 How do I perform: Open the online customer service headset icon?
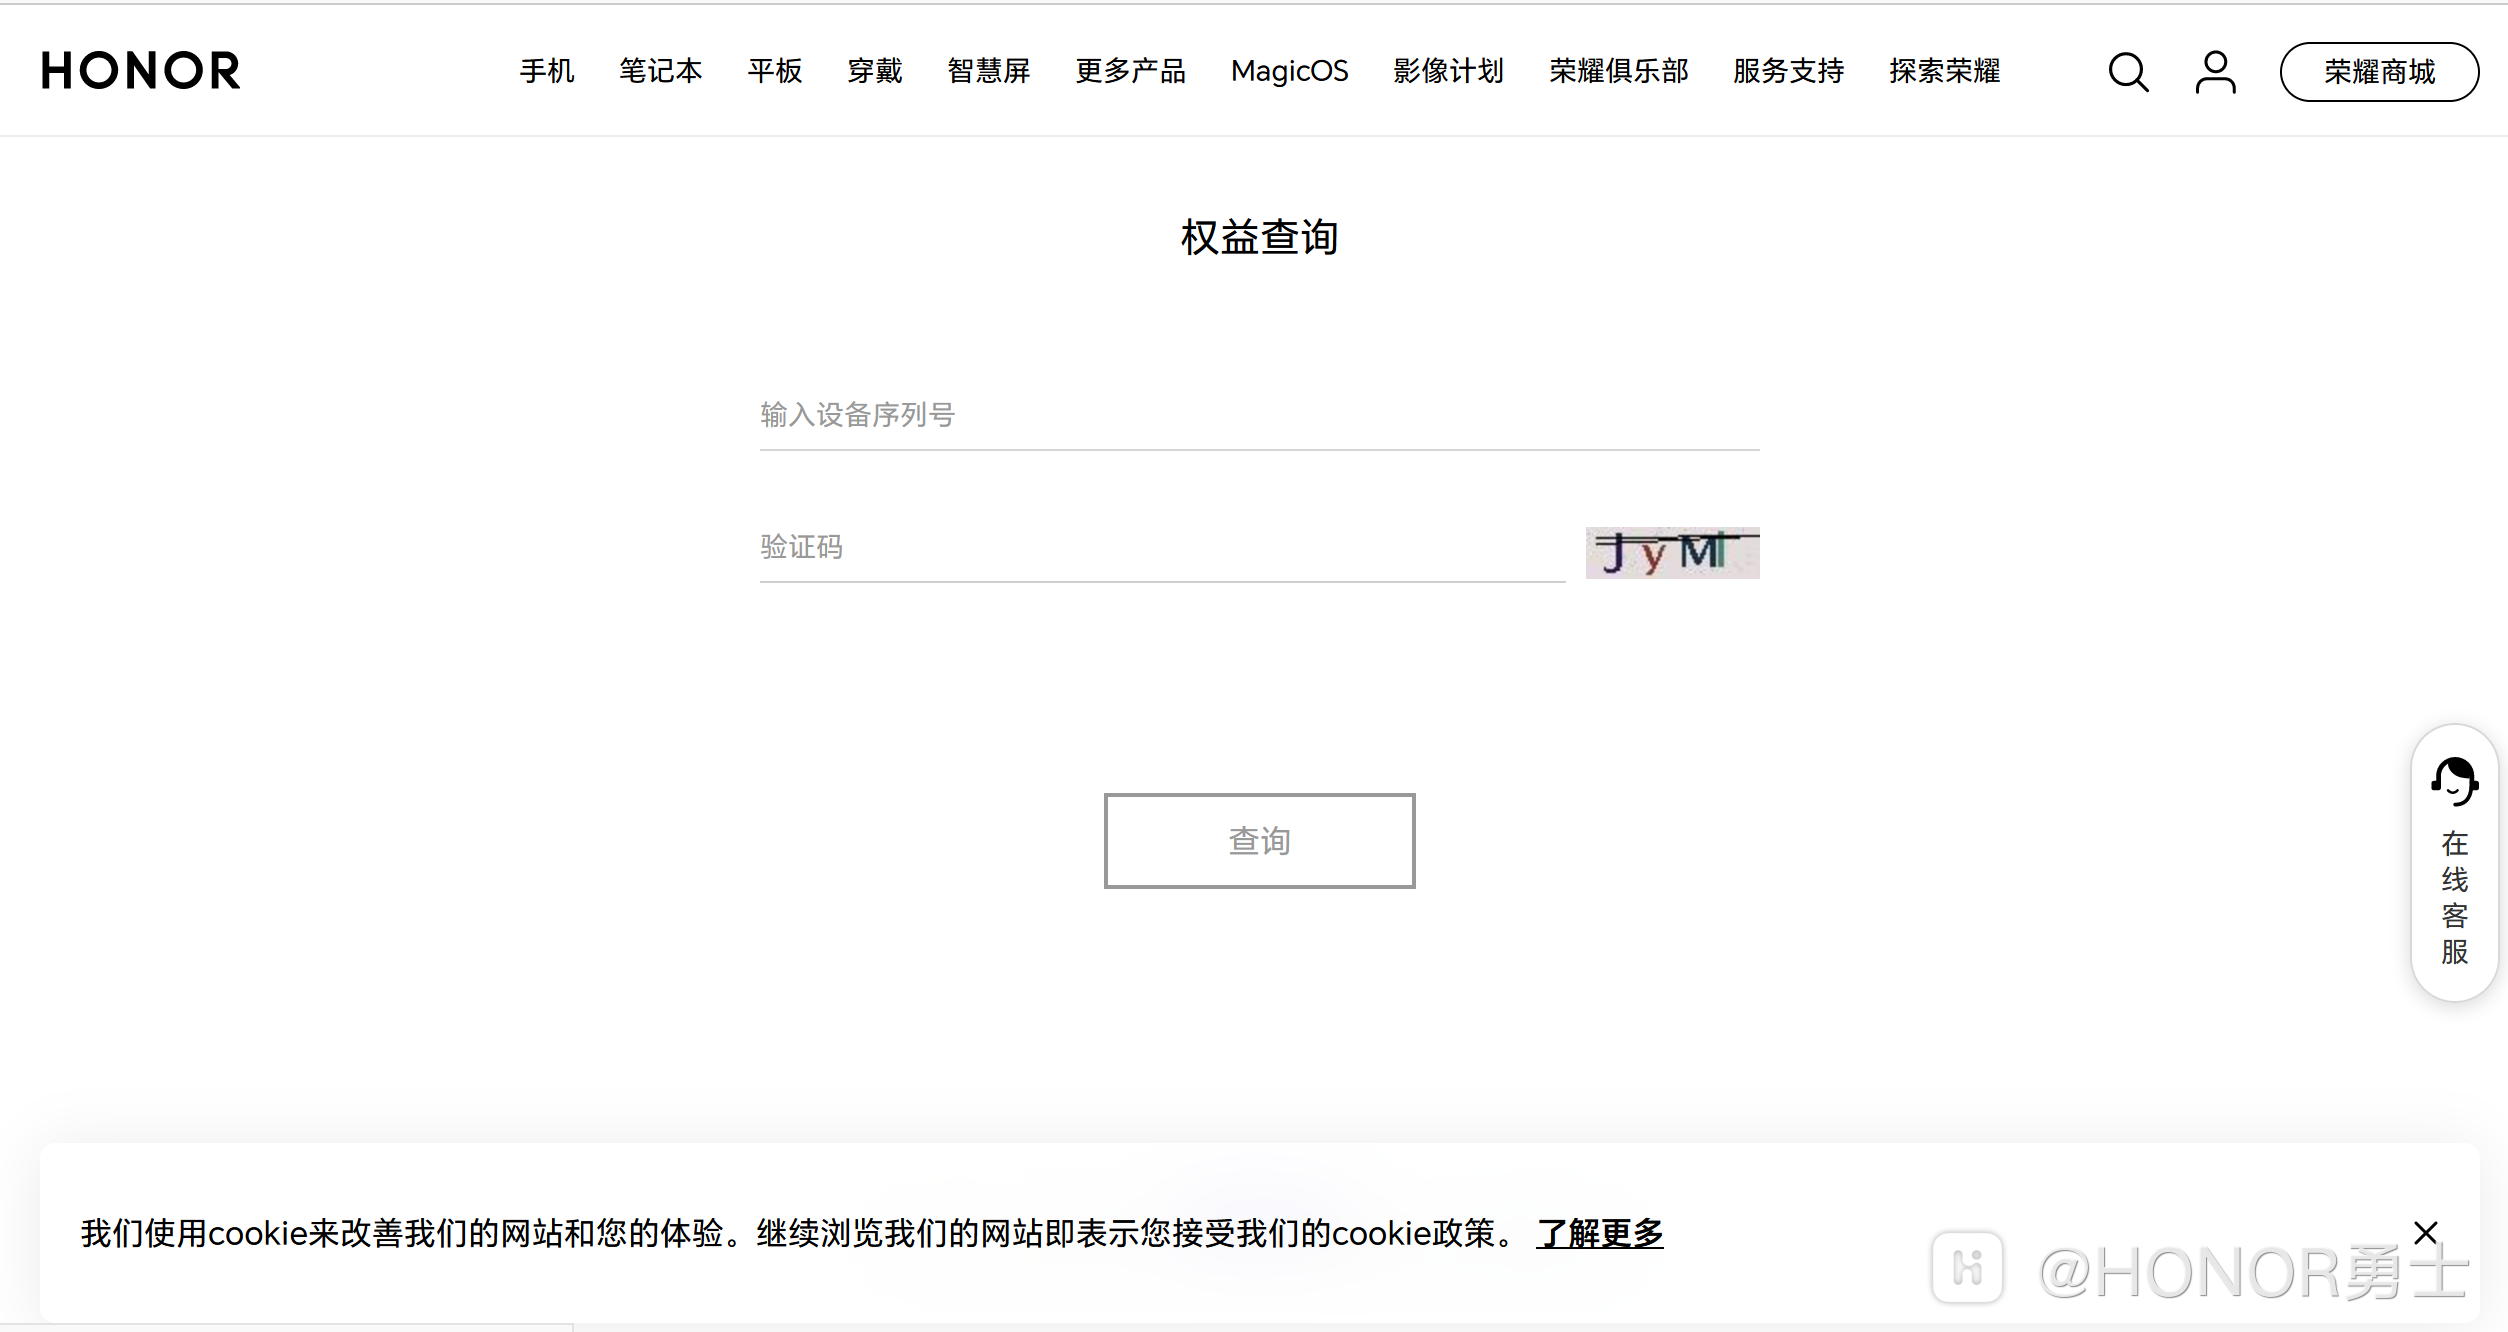2454,782
